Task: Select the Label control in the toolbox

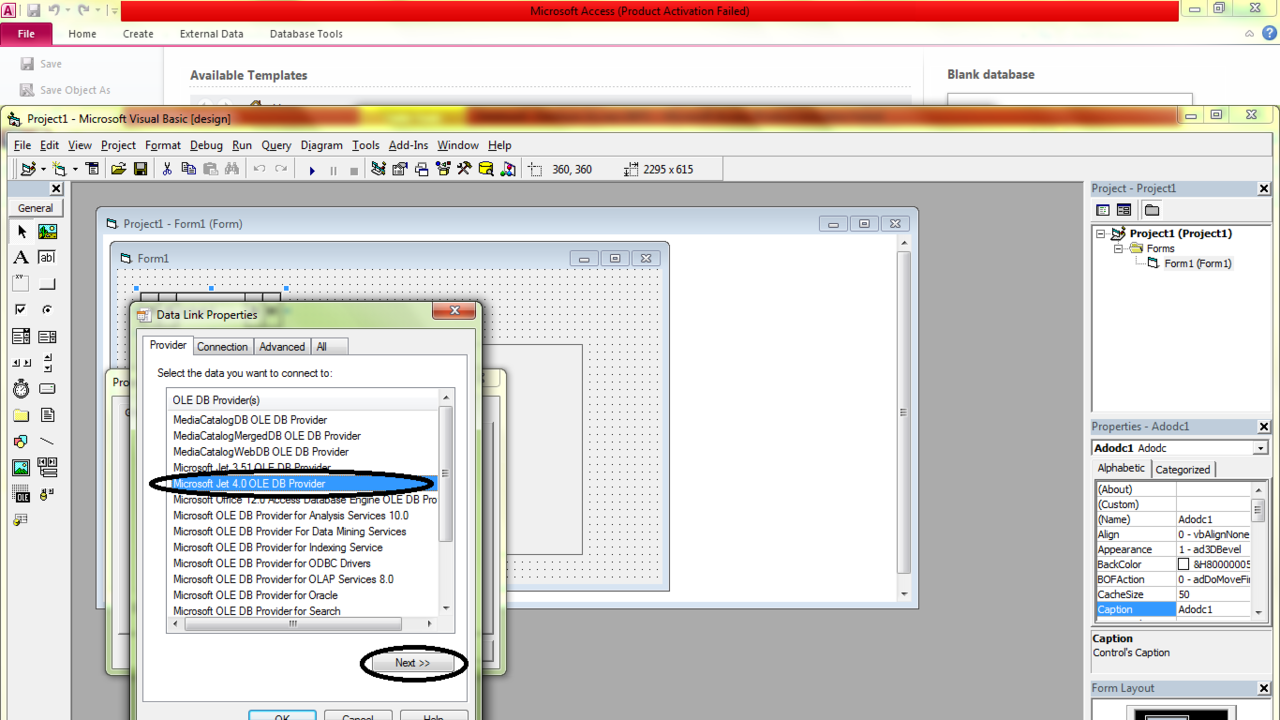Action: [x=21, y=257]
